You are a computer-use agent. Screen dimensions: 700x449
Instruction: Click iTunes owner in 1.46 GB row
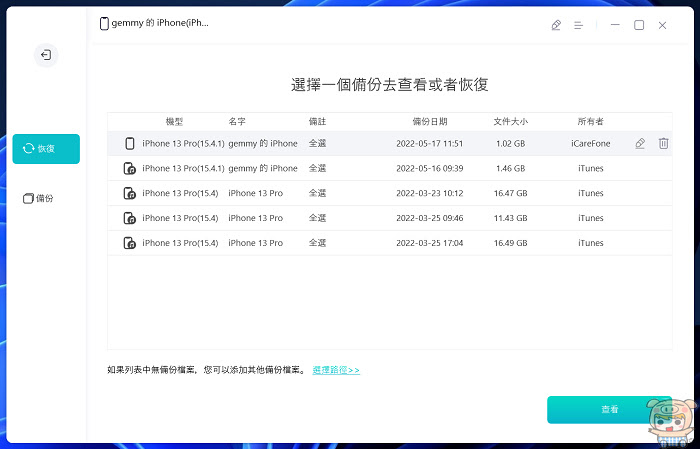(x=591, y=169)
